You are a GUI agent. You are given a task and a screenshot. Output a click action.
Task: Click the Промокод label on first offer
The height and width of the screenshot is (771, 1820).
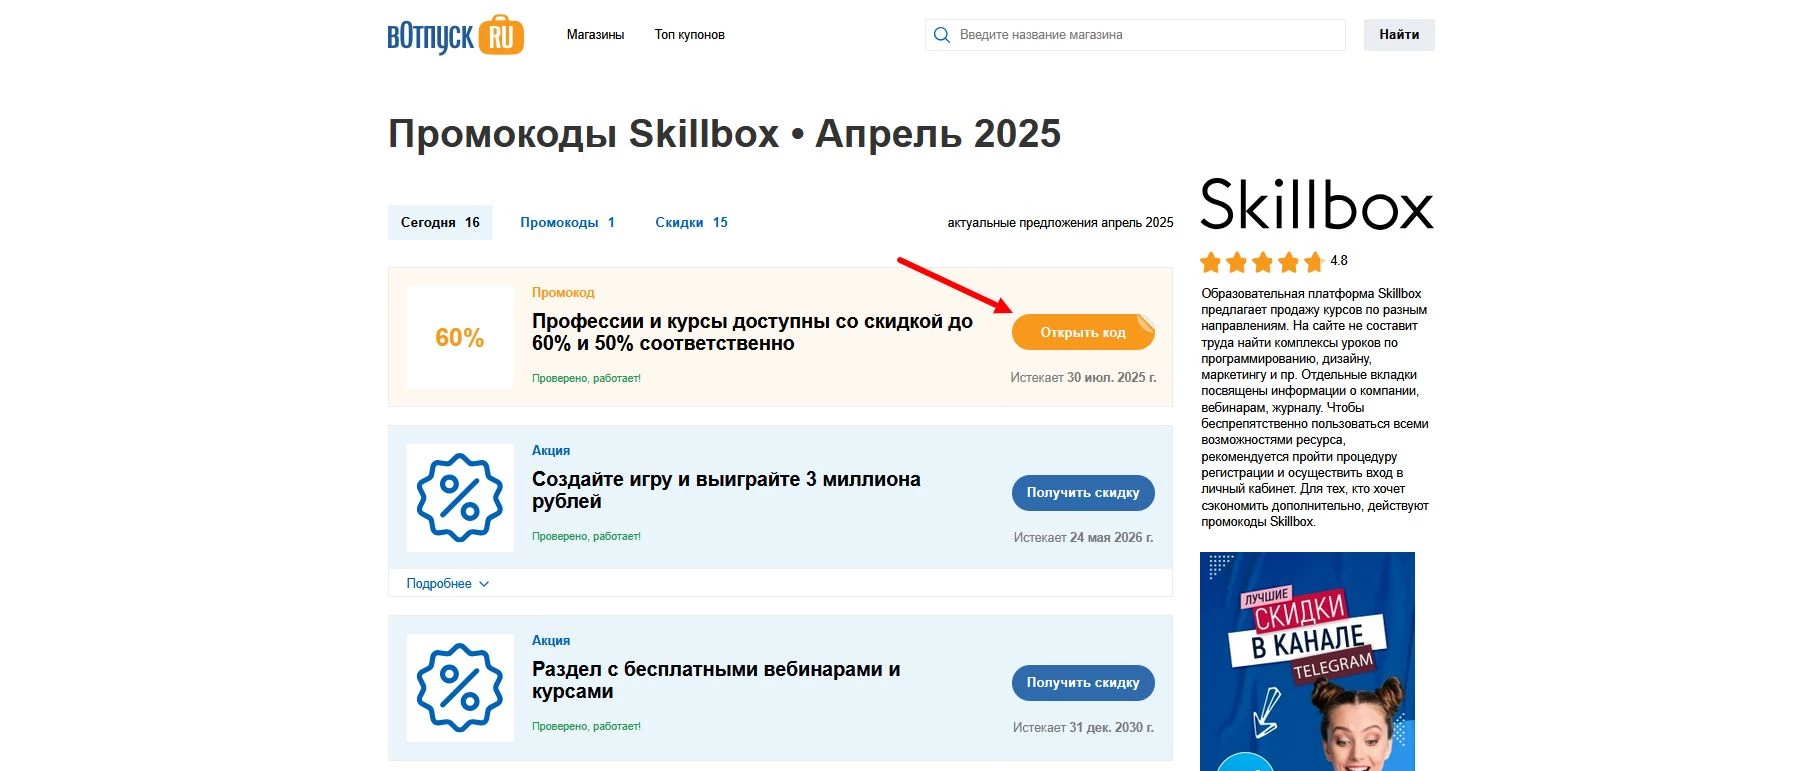click(x=563, y=293)
